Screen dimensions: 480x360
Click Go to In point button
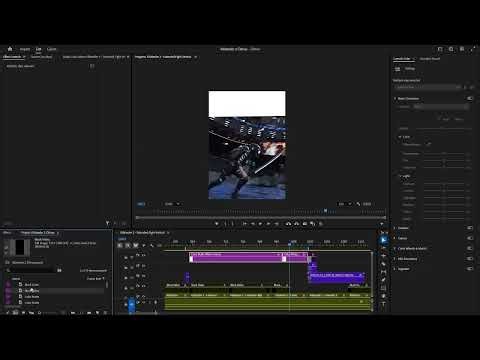(x=244, y=224)
